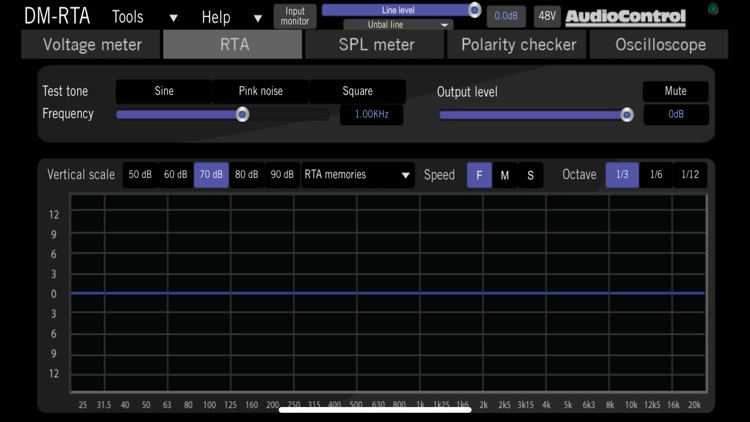Select the Pink noise test tone
Image resolution: width=750 pixels, height=422 pixels.
pos(261,91)
